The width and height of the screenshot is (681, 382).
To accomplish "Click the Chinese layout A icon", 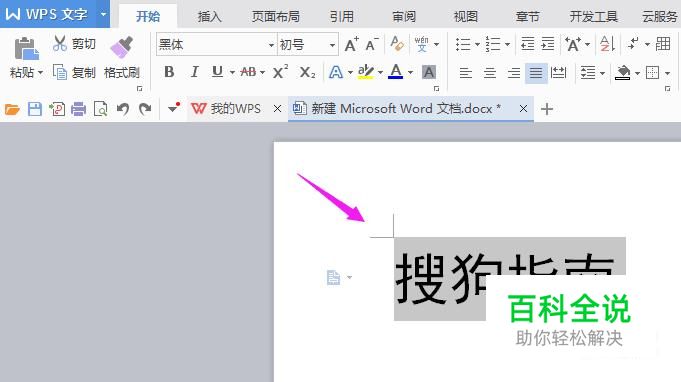I will 573,44.
